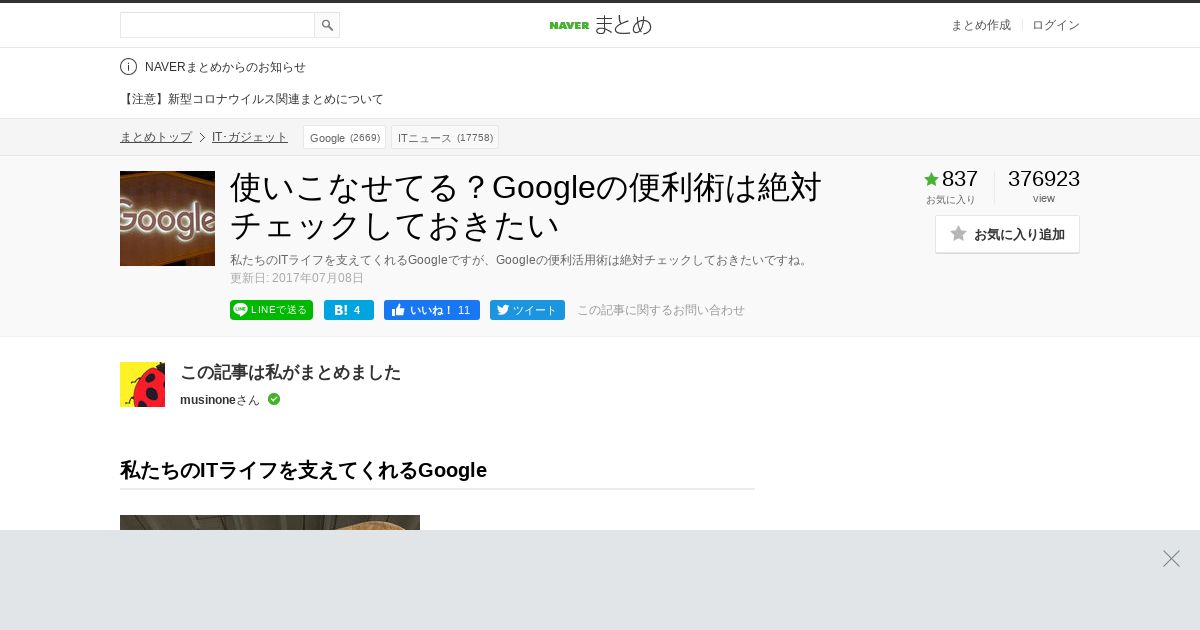Click the Twitter ツイート button
This screenshot has height=630, width=1200.
[x=527, y=310]
